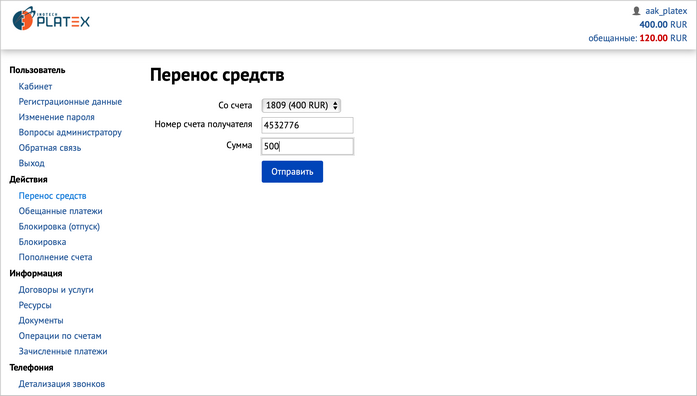The height and width of the screenshot is (396, 697).
Task: Open Регистрационные данные
Action: tap(70, 102)
